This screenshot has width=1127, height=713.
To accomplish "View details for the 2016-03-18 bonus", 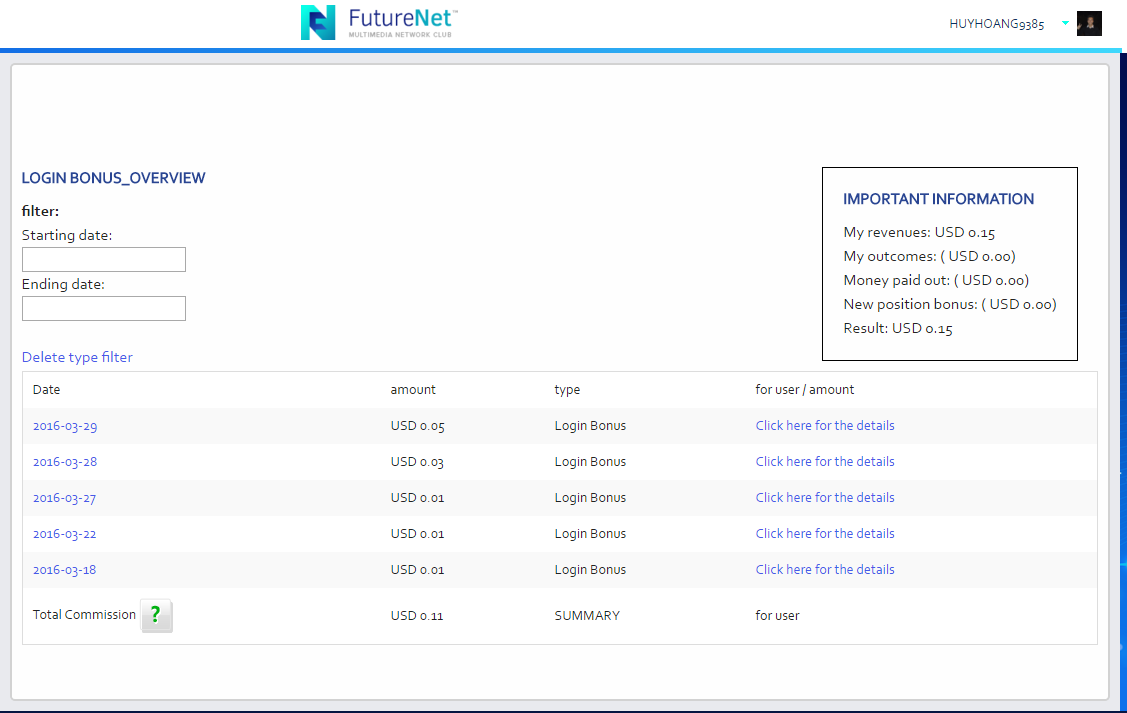I will (825, 570).
